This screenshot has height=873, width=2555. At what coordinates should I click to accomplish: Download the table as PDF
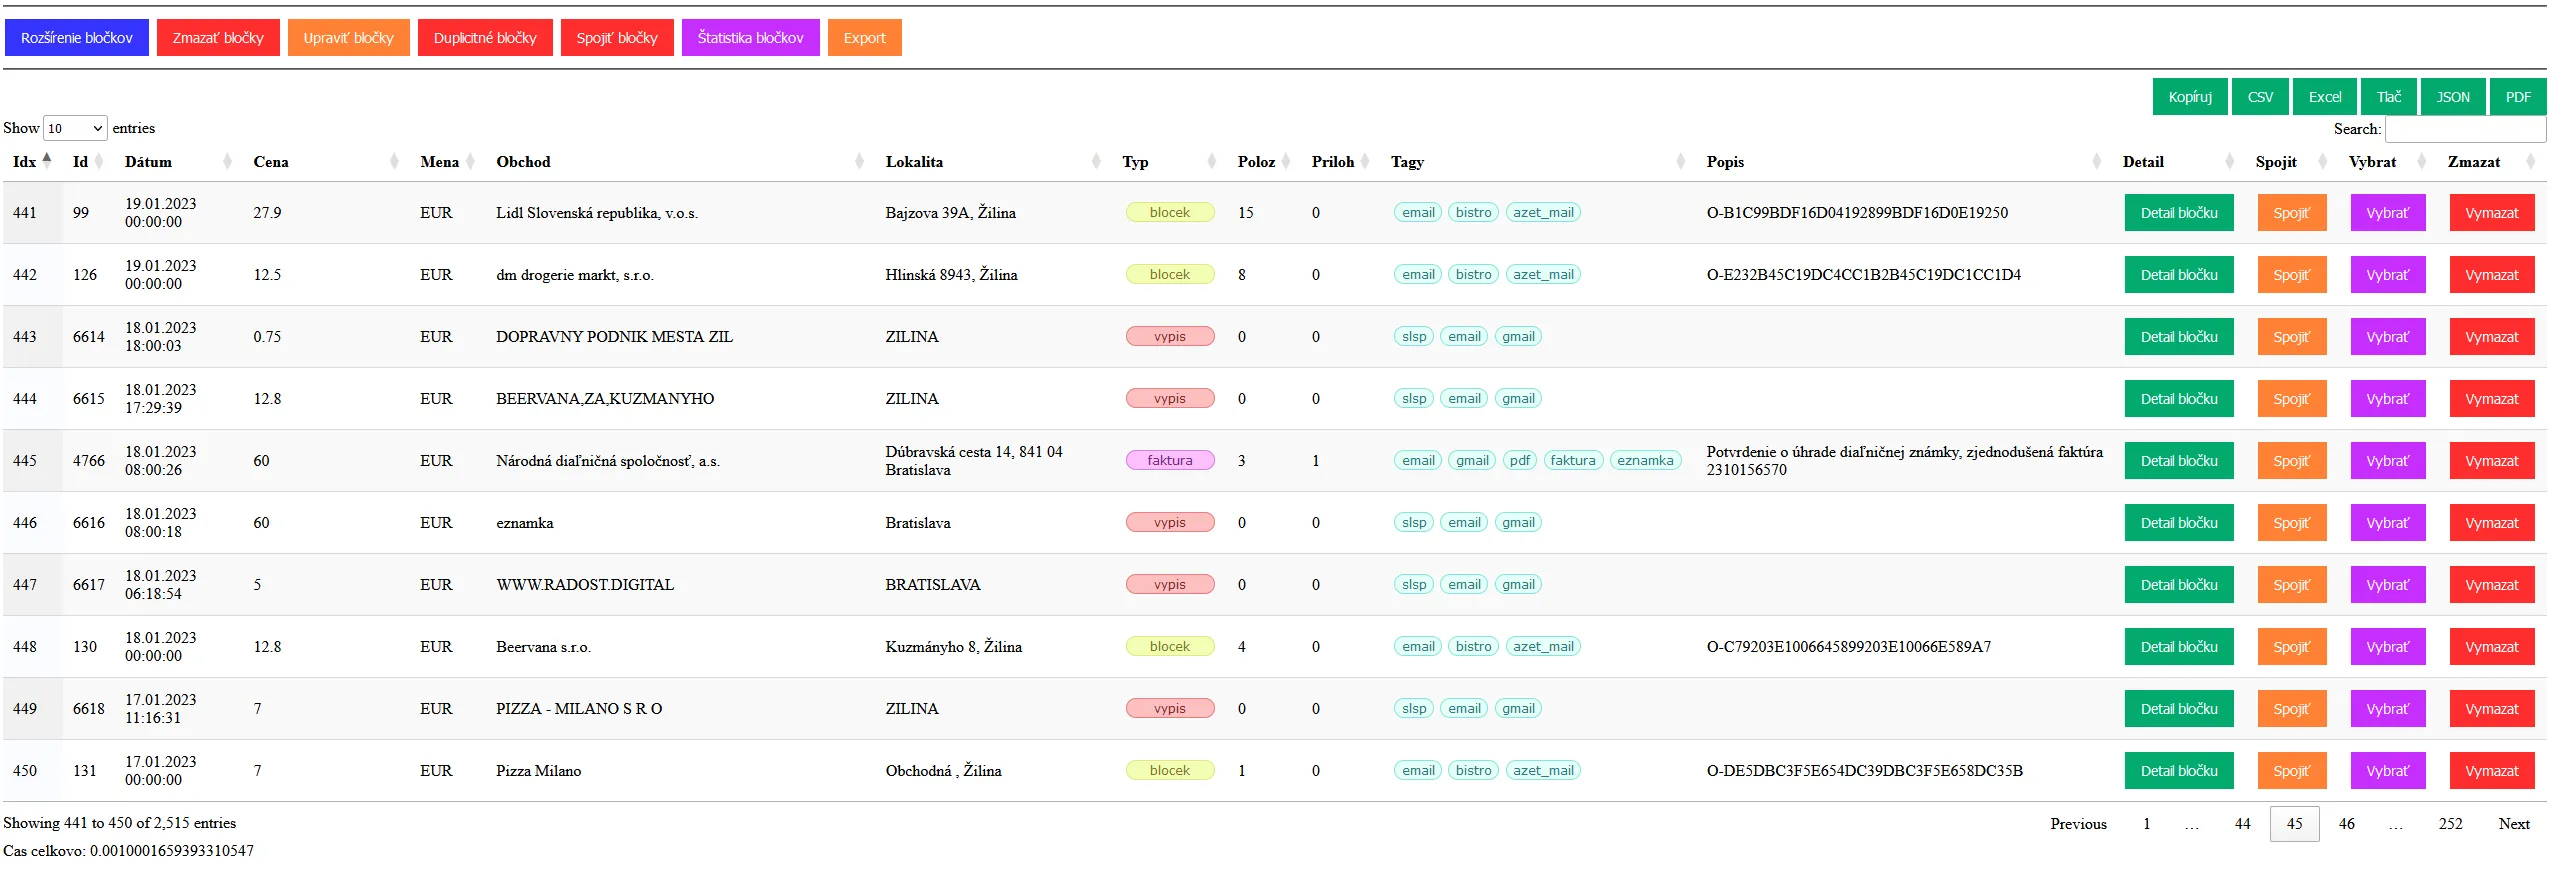(2517, 97)
